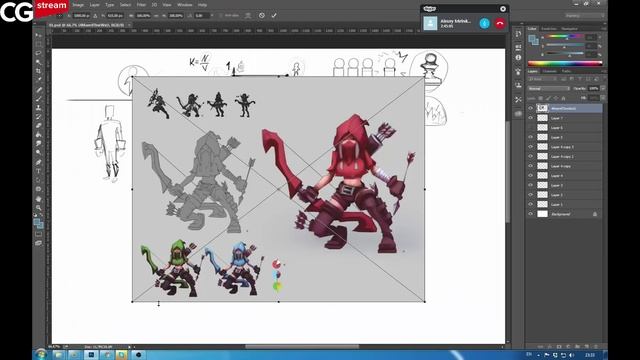This screenshot has height=360, width=640.
Task: Switch to the Swatches tab
Action: [x=549, y=29]
